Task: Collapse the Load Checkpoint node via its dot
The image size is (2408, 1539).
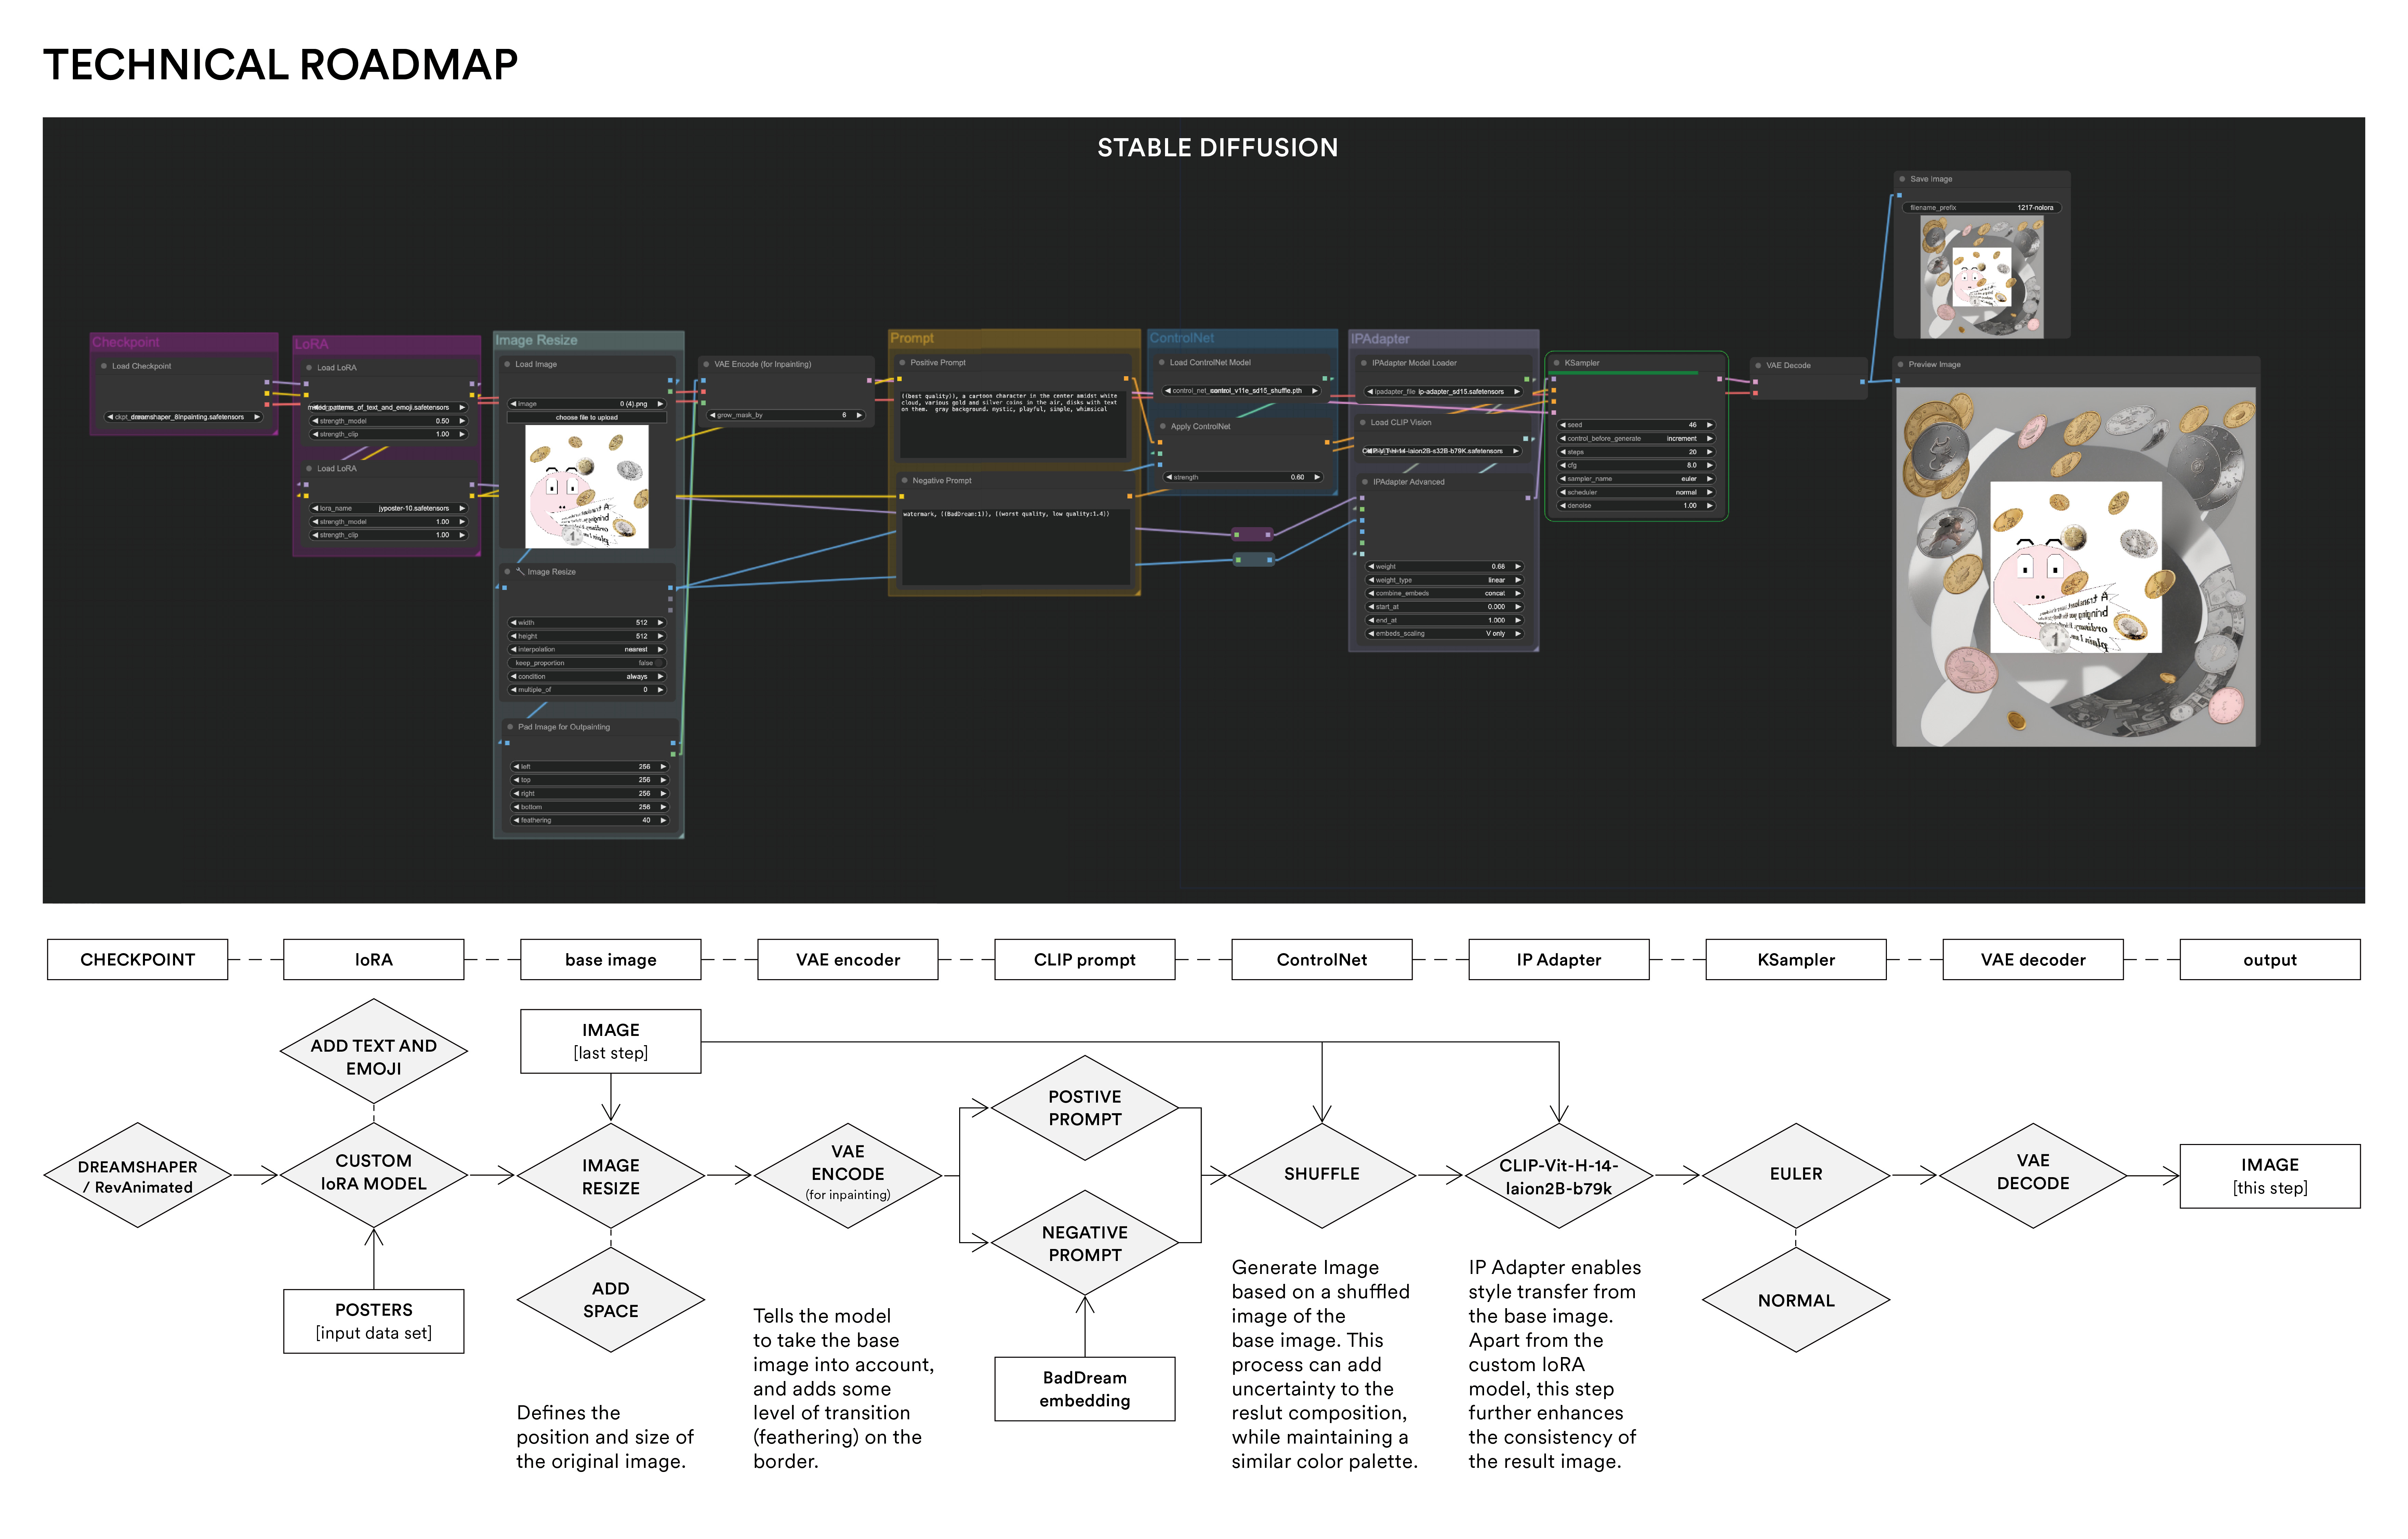Action: [x=104, y=366]
